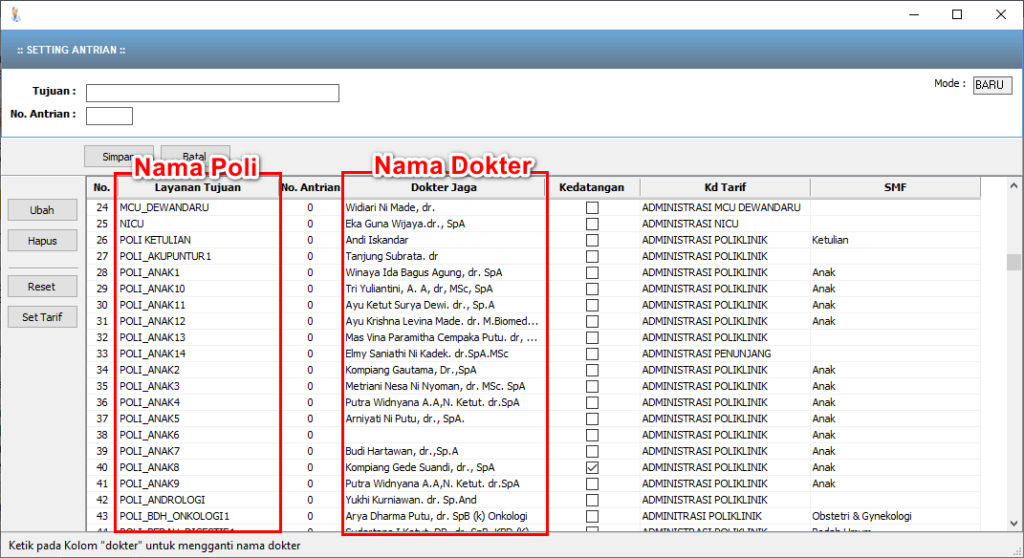Viewport: 1024px width, 558px height.
Task: Open Set Tarif button
Action: (41, 318)
